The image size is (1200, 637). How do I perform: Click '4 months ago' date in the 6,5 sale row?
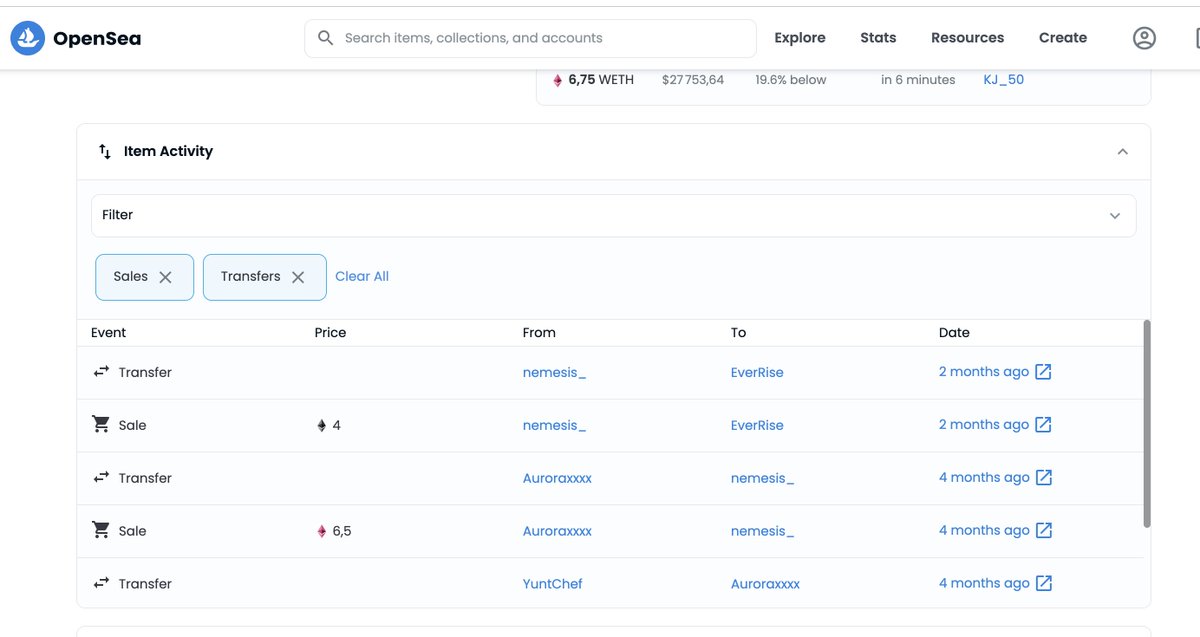coord(984,531)
